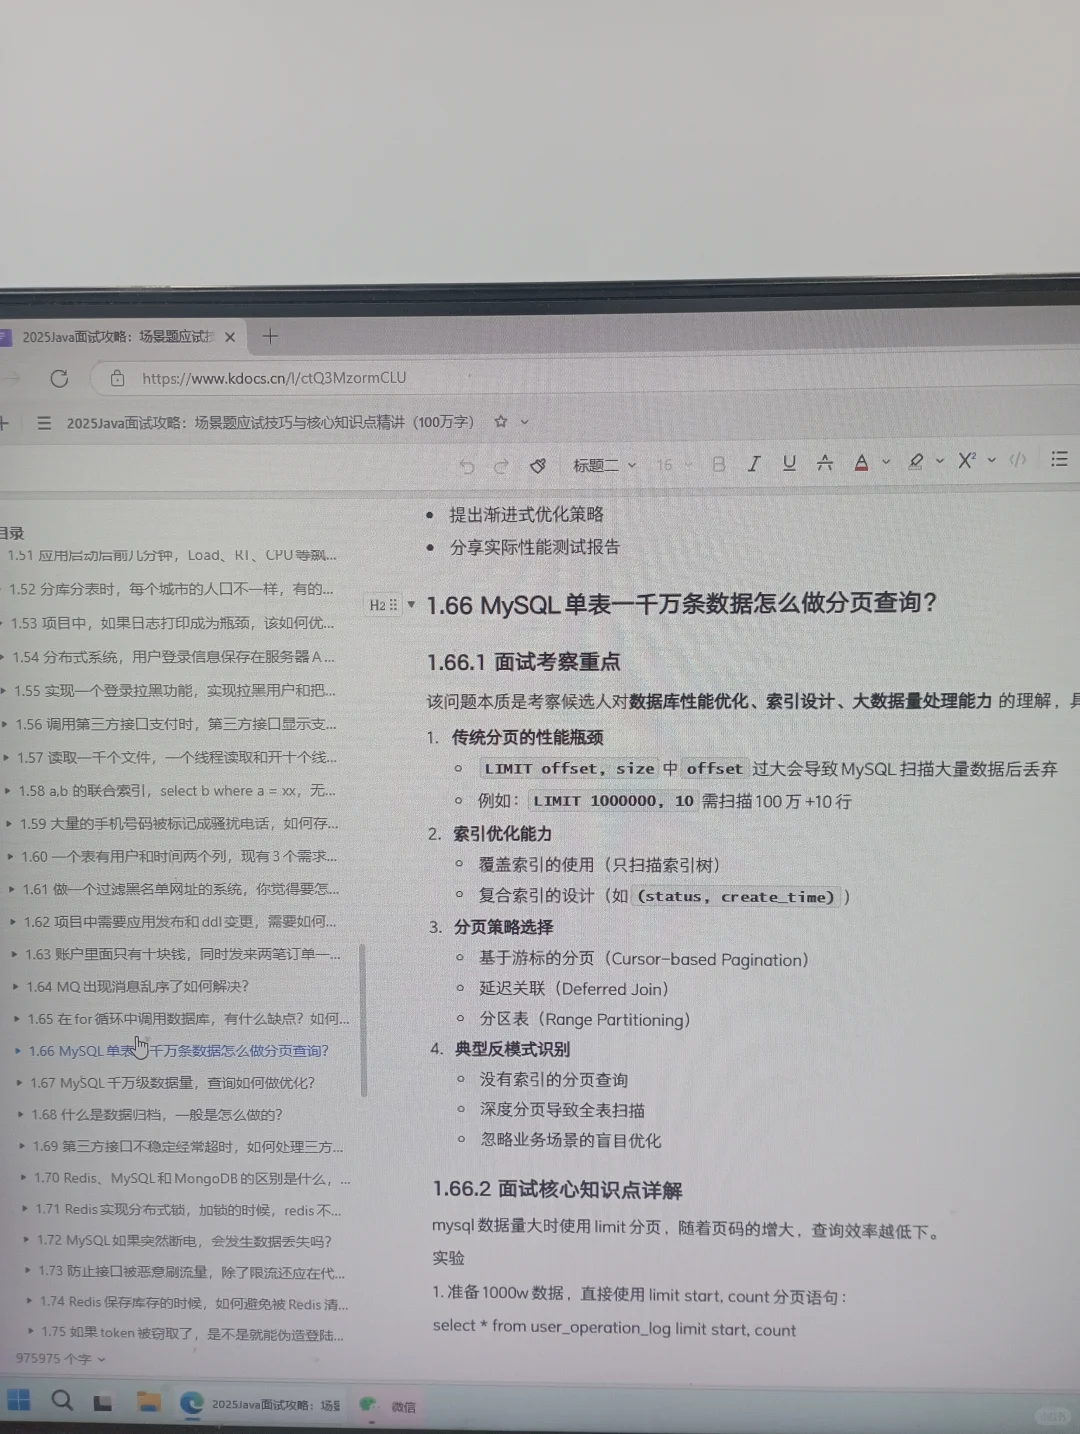
Task: Open the superscript options dropdown arrow
Action: [992, 460]
